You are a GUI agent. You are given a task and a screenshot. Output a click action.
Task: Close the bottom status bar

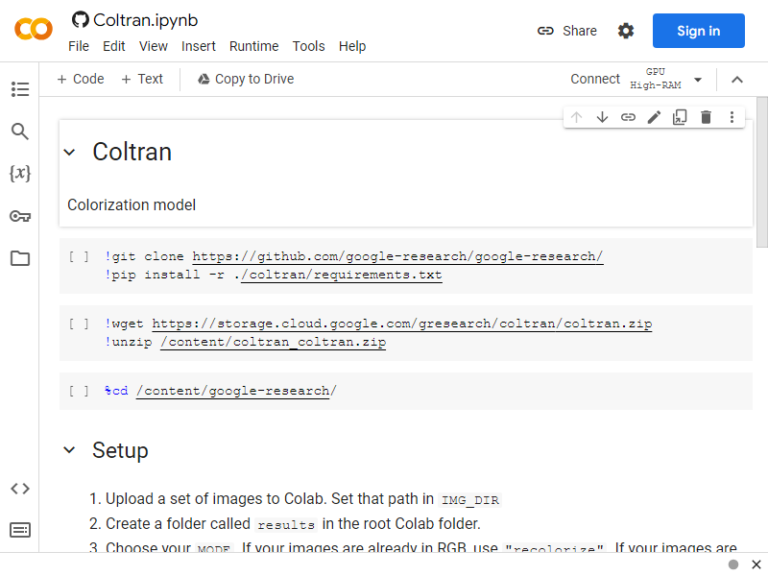756,564
